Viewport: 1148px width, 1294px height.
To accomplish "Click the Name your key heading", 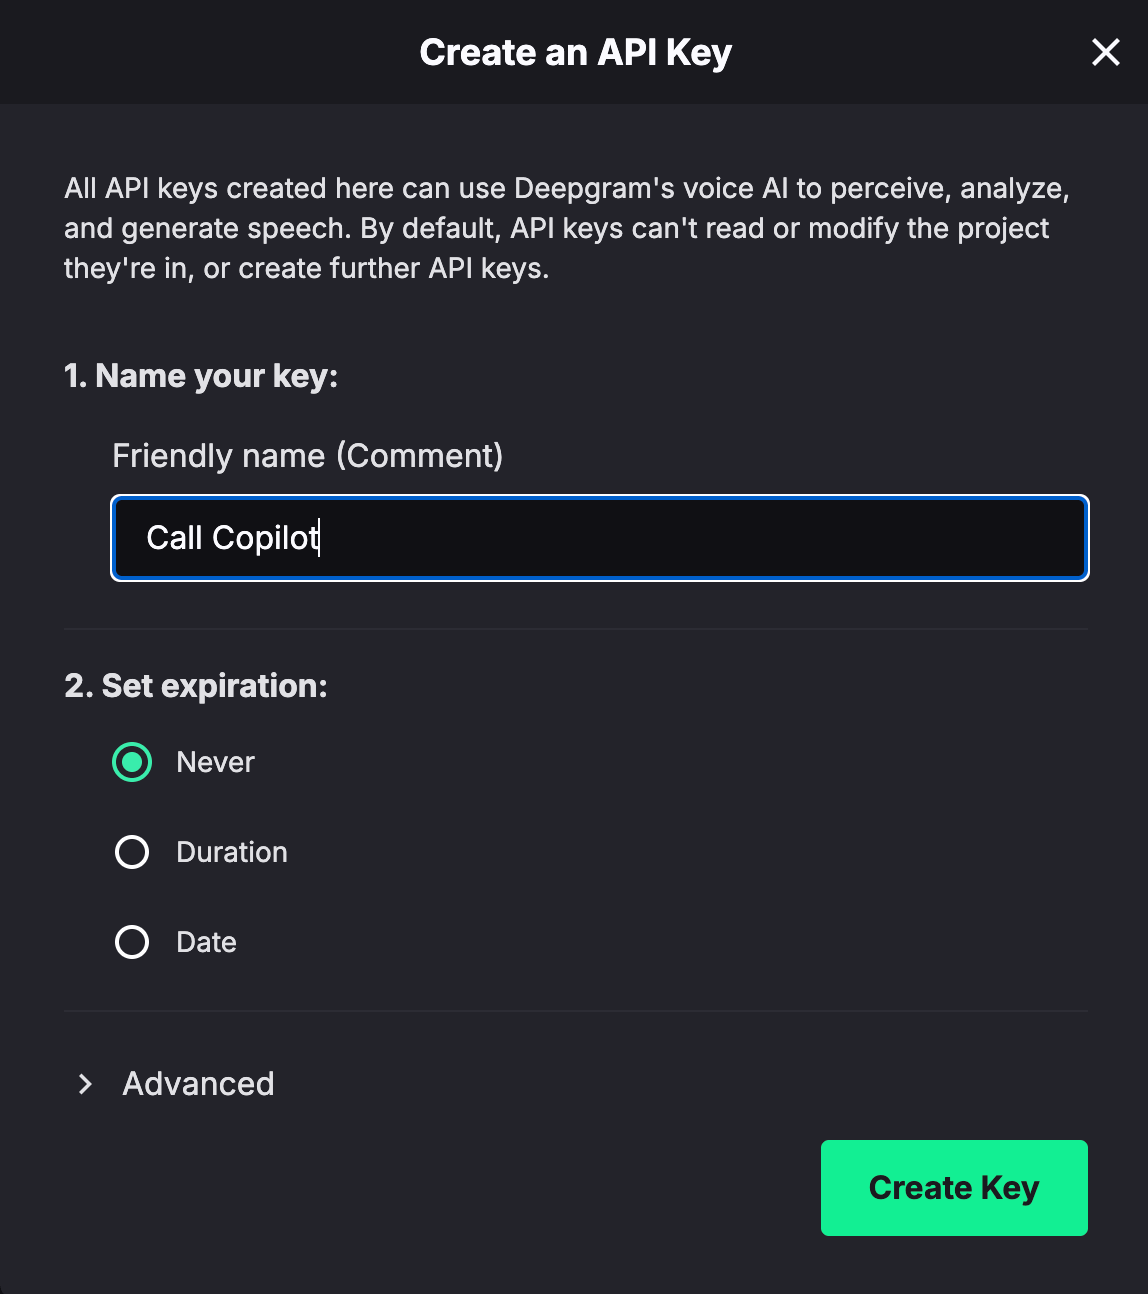I will (201, 375).
